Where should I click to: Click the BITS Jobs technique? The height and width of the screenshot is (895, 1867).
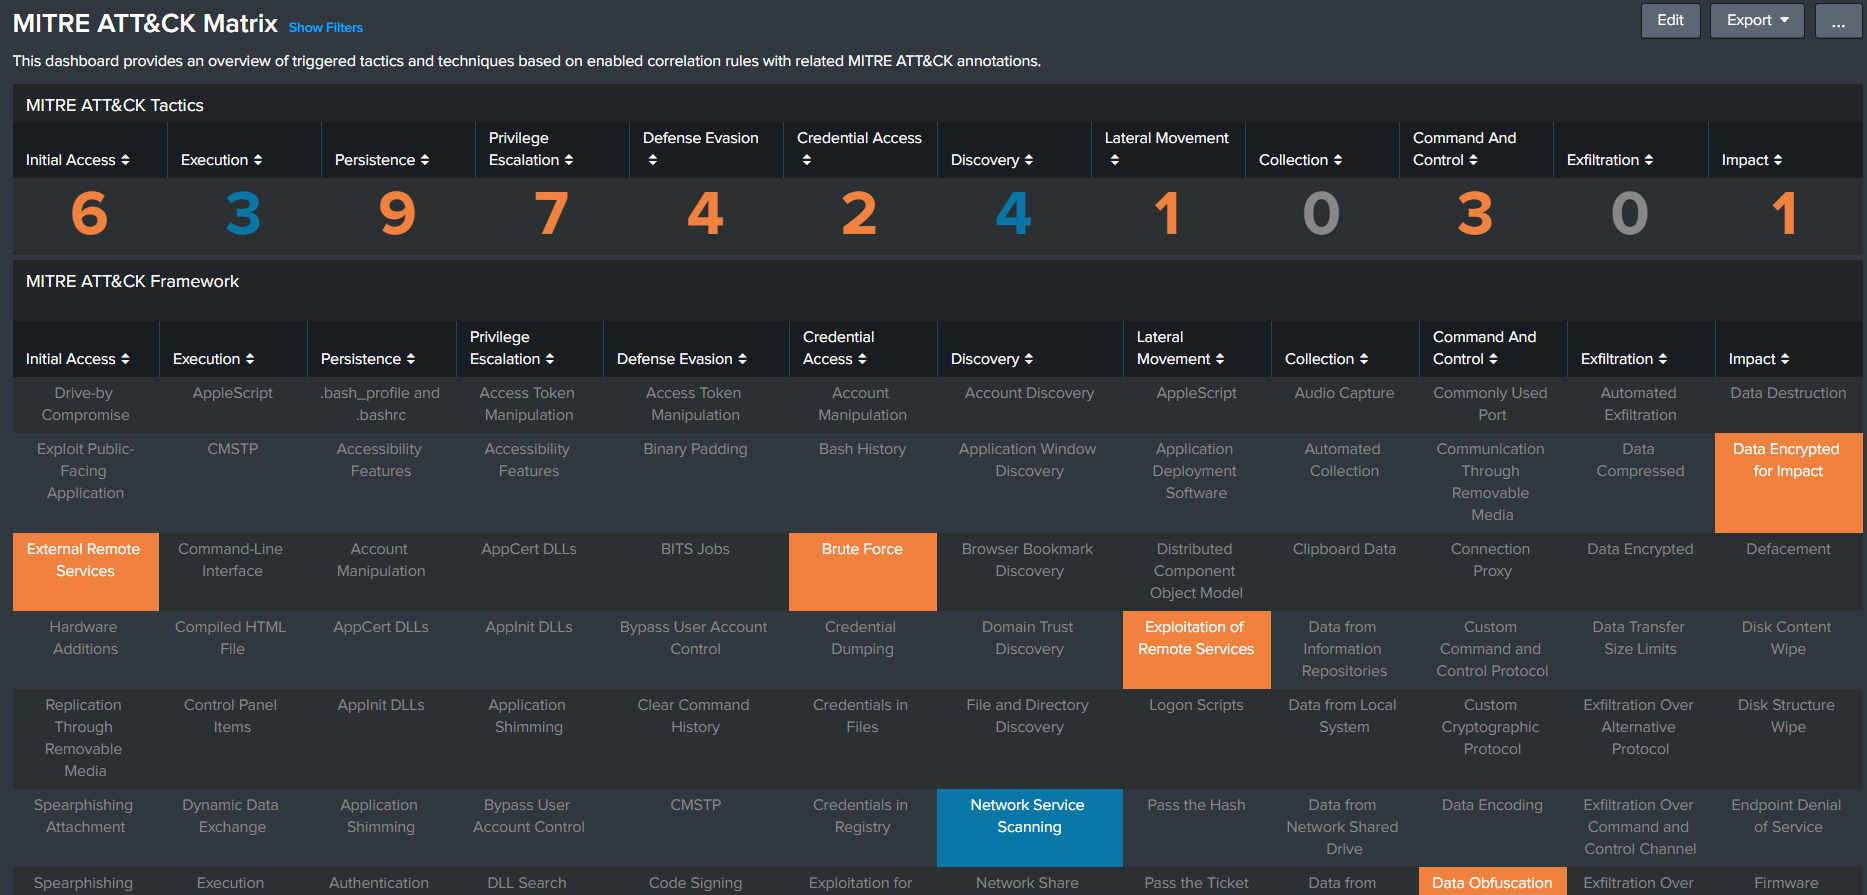click(x=695, y=549)
